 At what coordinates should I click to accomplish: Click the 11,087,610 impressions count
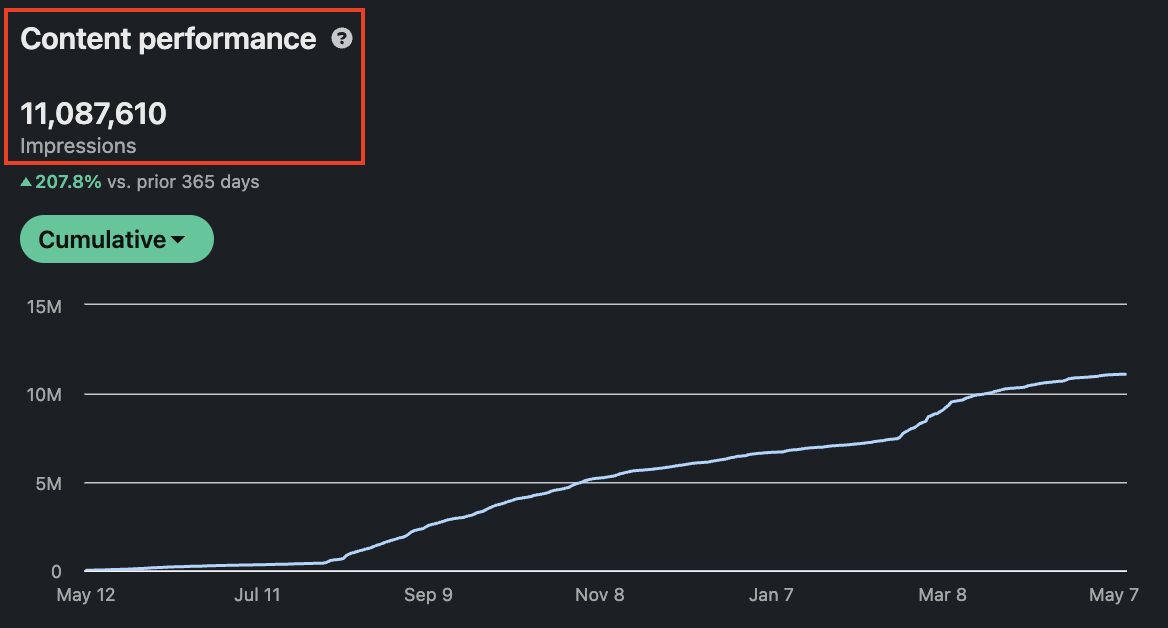[93, 114]
